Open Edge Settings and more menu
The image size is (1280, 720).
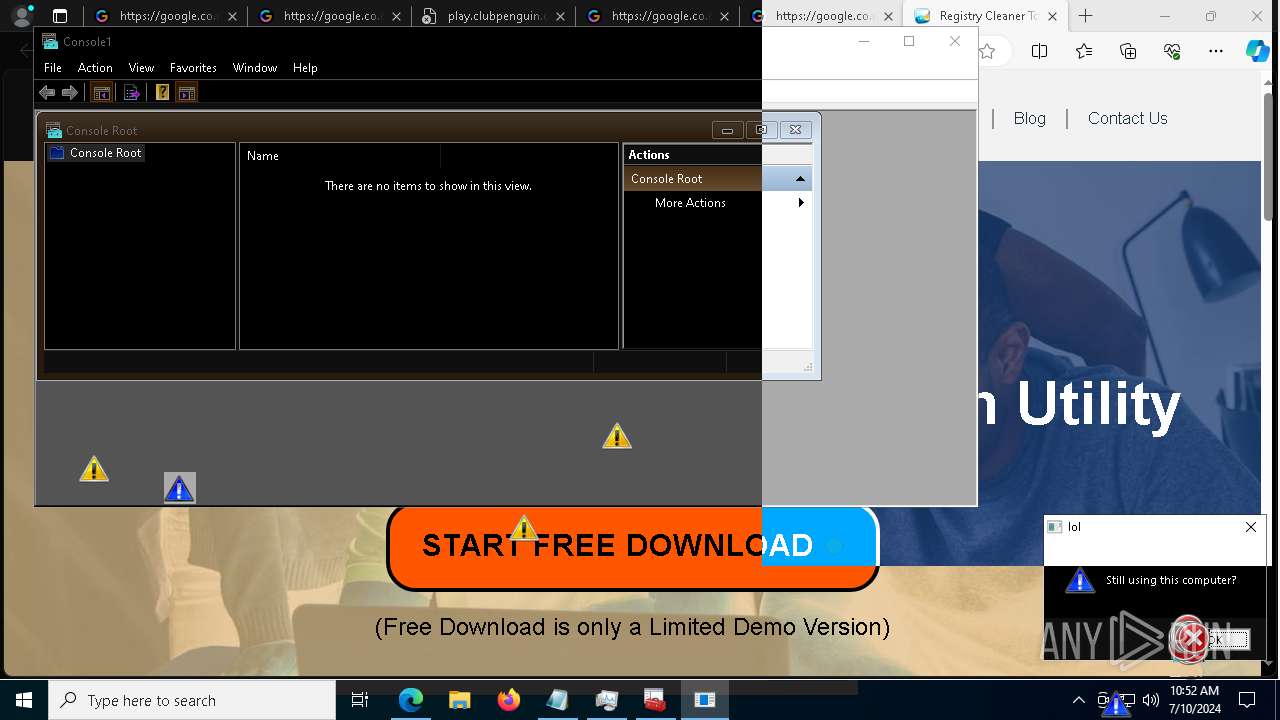(x=1216, y=51)
